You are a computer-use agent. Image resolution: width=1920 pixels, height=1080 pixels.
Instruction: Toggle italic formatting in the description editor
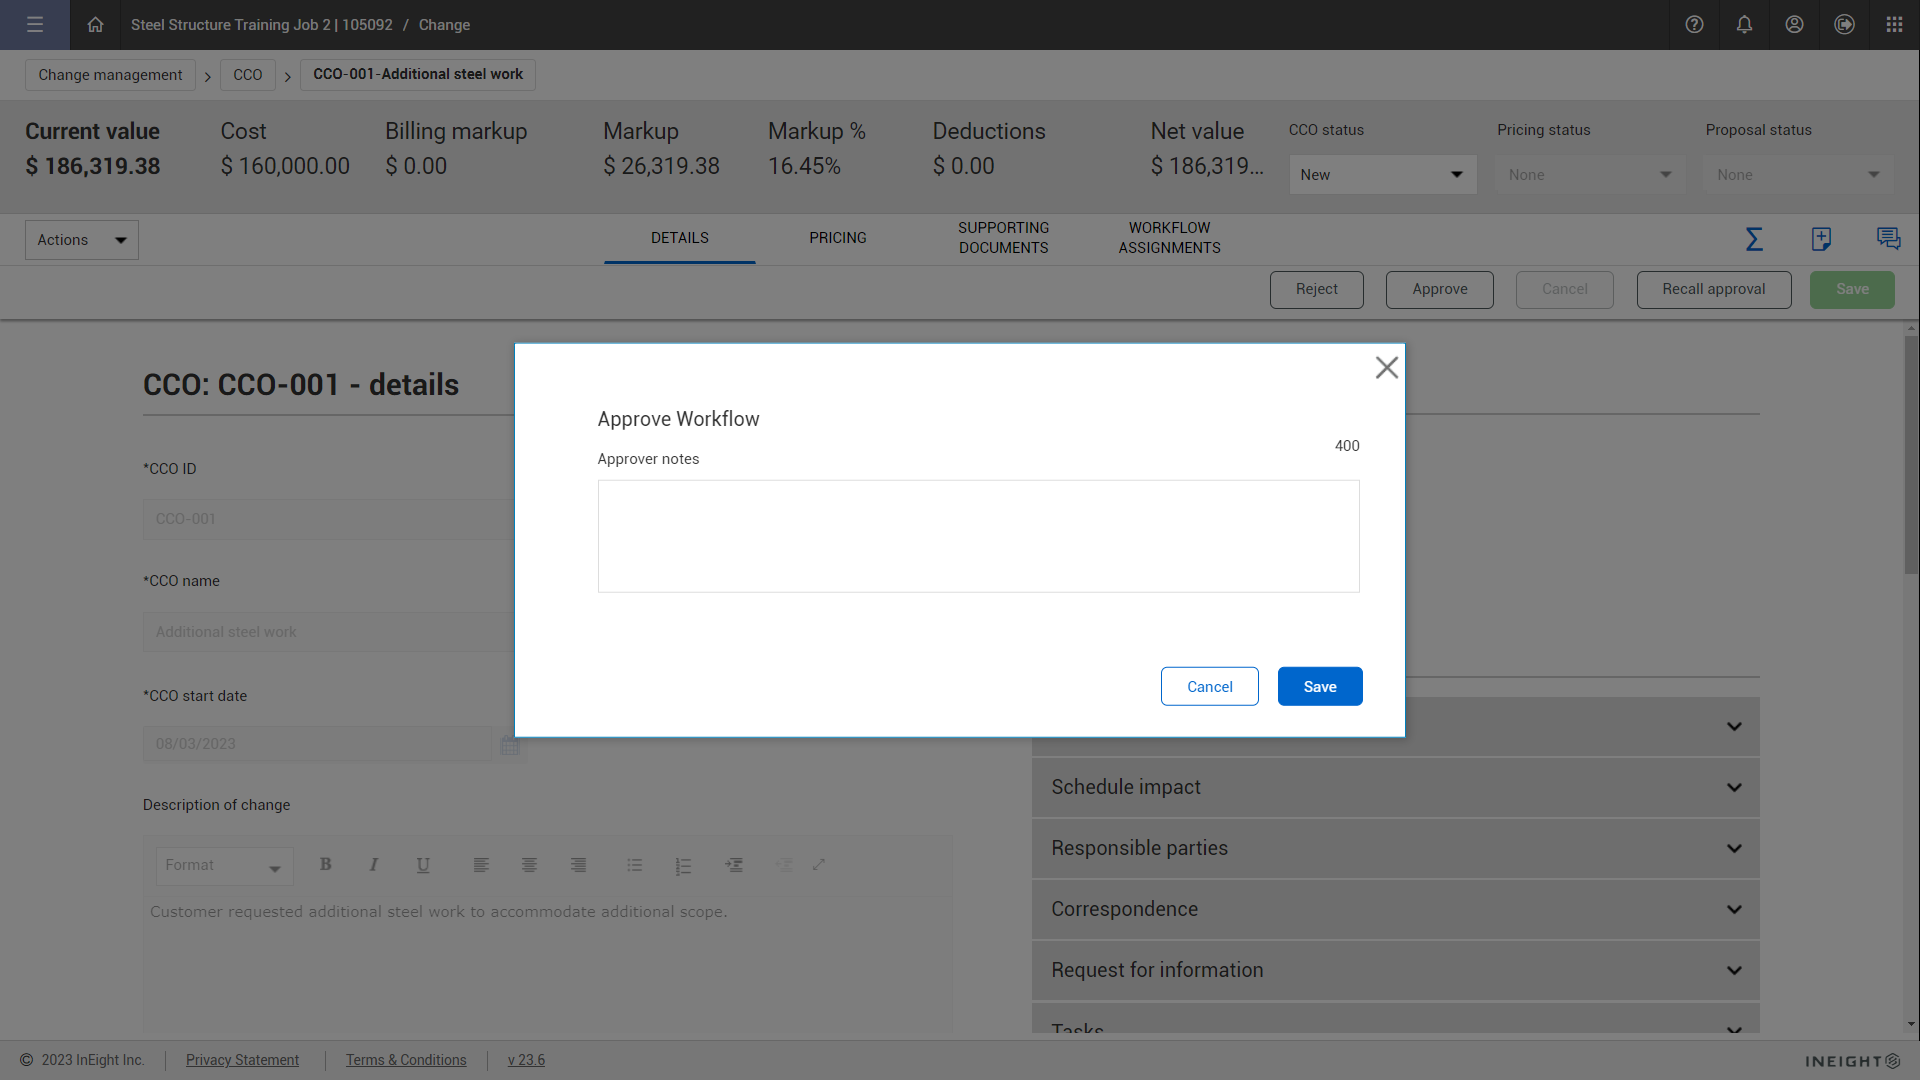(374, 865)
